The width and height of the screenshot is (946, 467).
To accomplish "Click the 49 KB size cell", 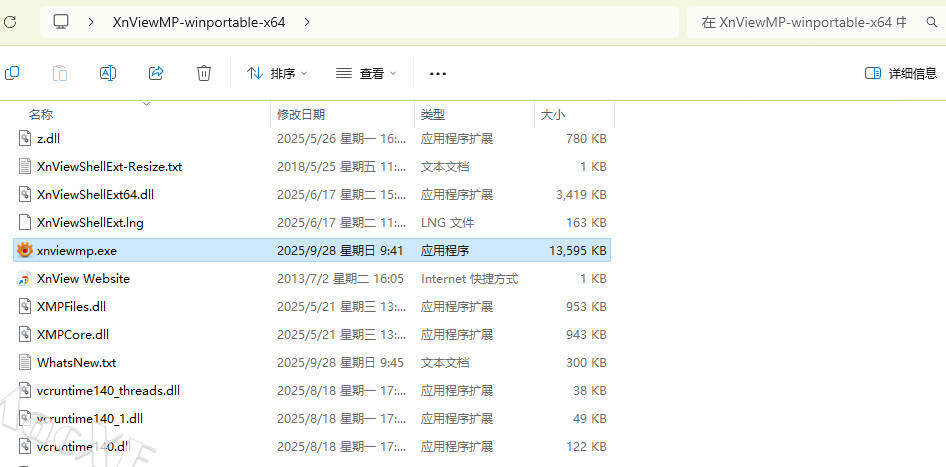I will point(589,418).
